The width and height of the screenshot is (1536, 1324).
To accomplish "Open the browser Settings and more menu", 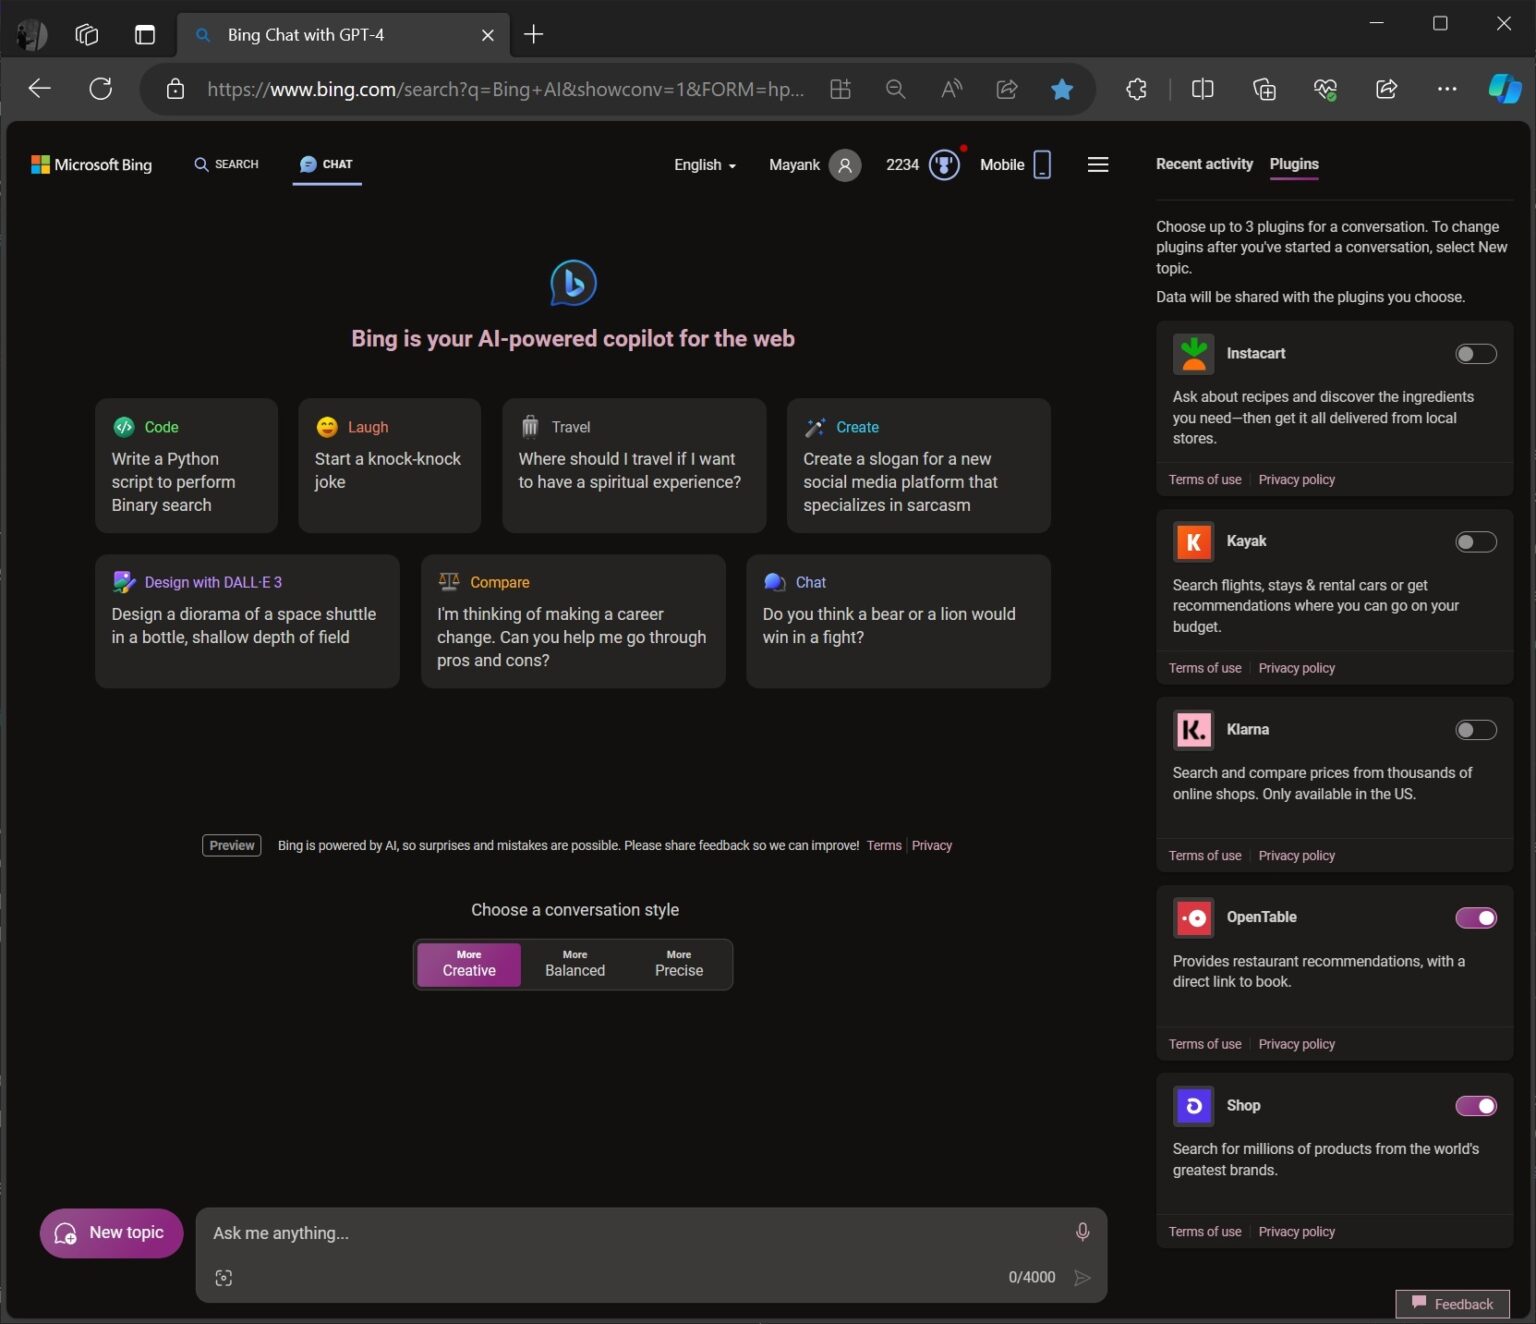I will [x=1447, y=88].
